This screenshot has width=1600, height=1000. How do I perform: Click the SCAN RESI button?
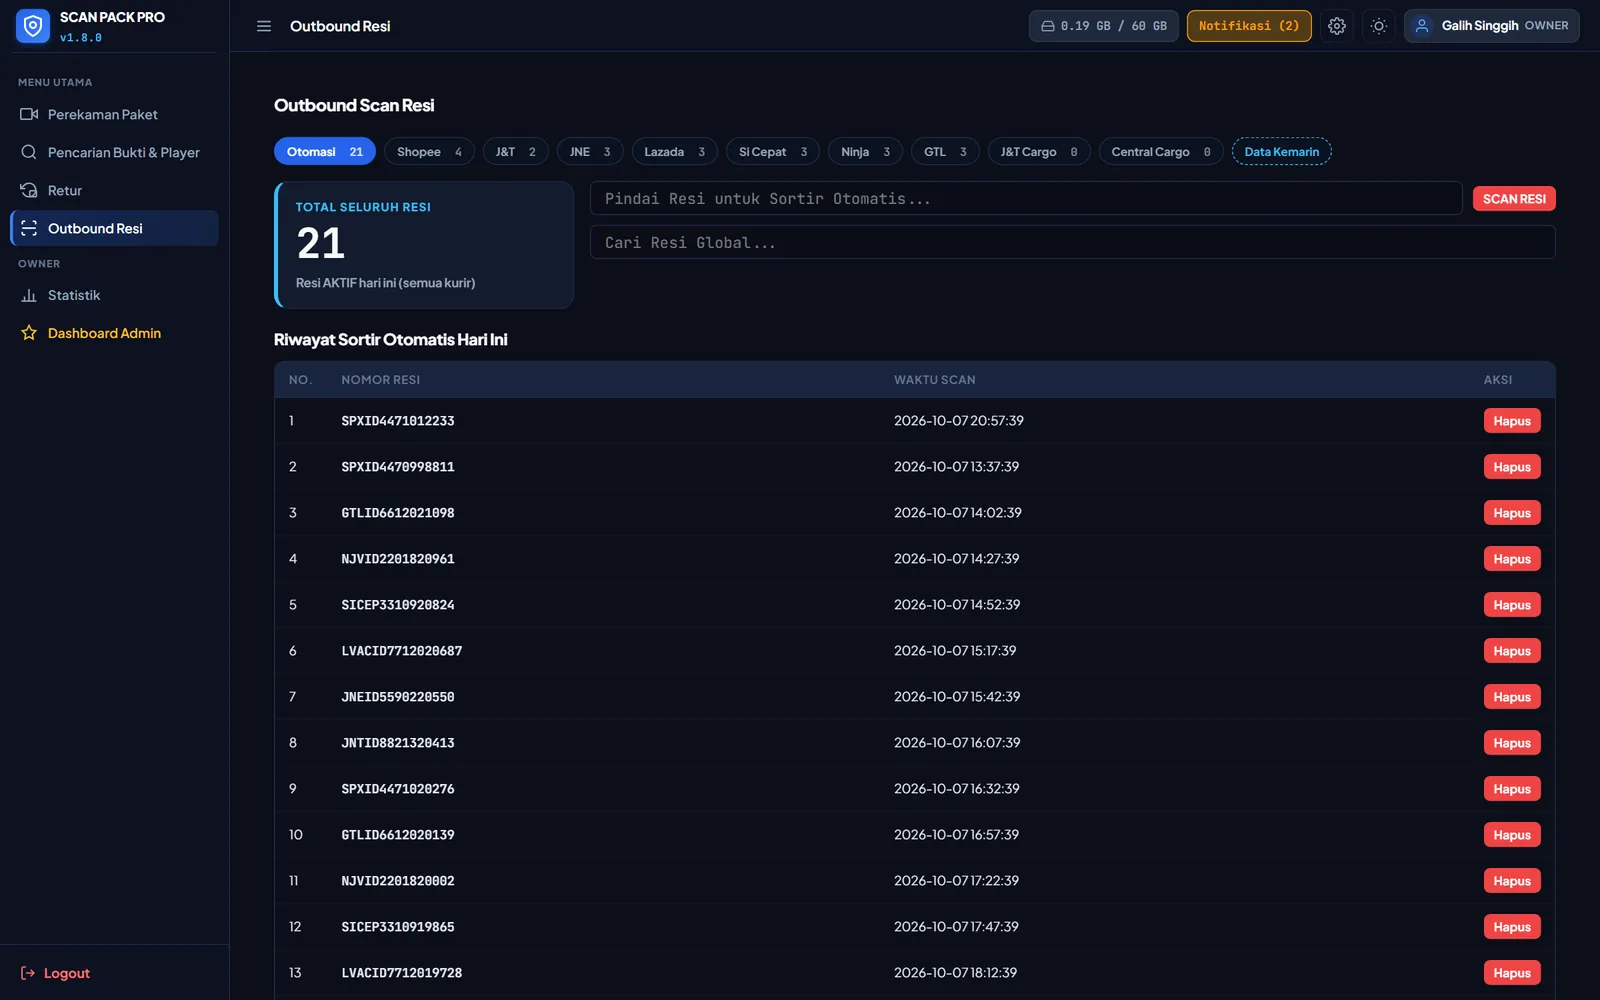pyautogui.click(x=1514, y=199)
